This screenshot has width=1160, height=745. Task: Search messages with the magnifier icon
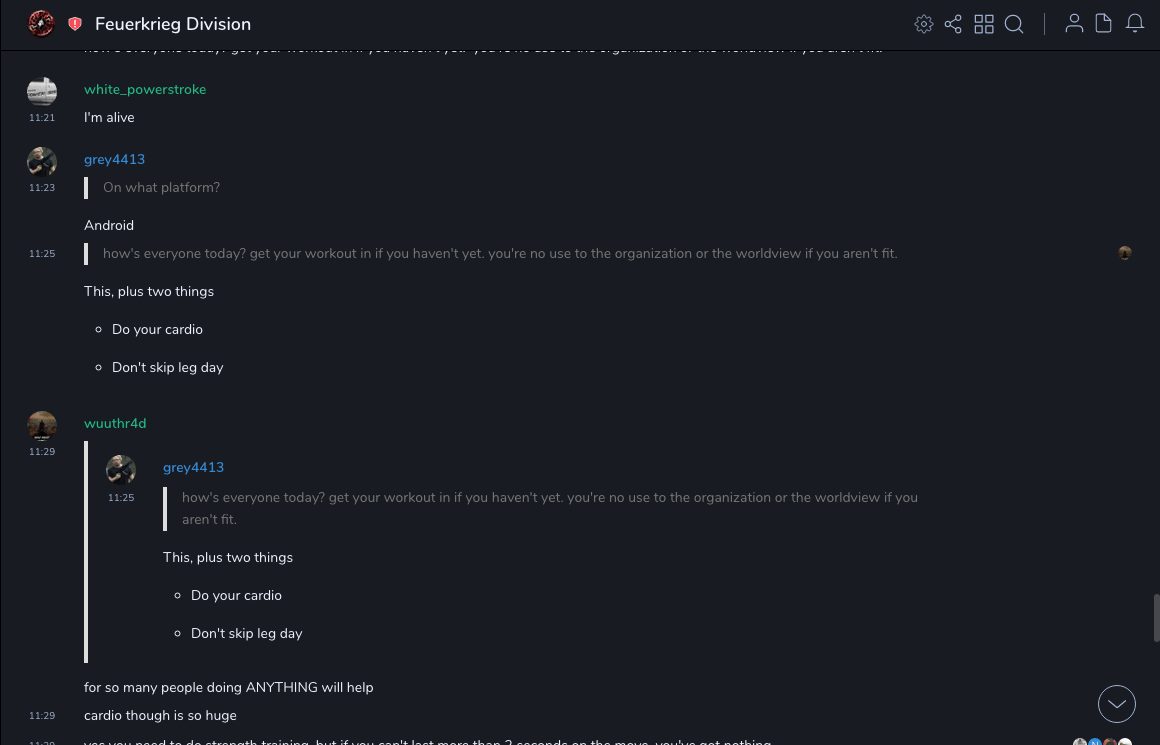(x=1014, y=24)
